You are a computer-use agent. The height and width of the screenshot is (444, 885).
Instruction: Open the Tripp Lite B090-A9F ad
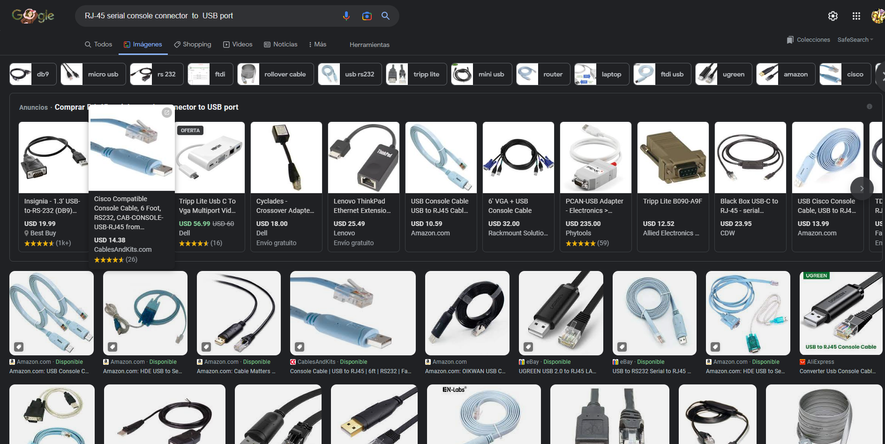point(673,186)
